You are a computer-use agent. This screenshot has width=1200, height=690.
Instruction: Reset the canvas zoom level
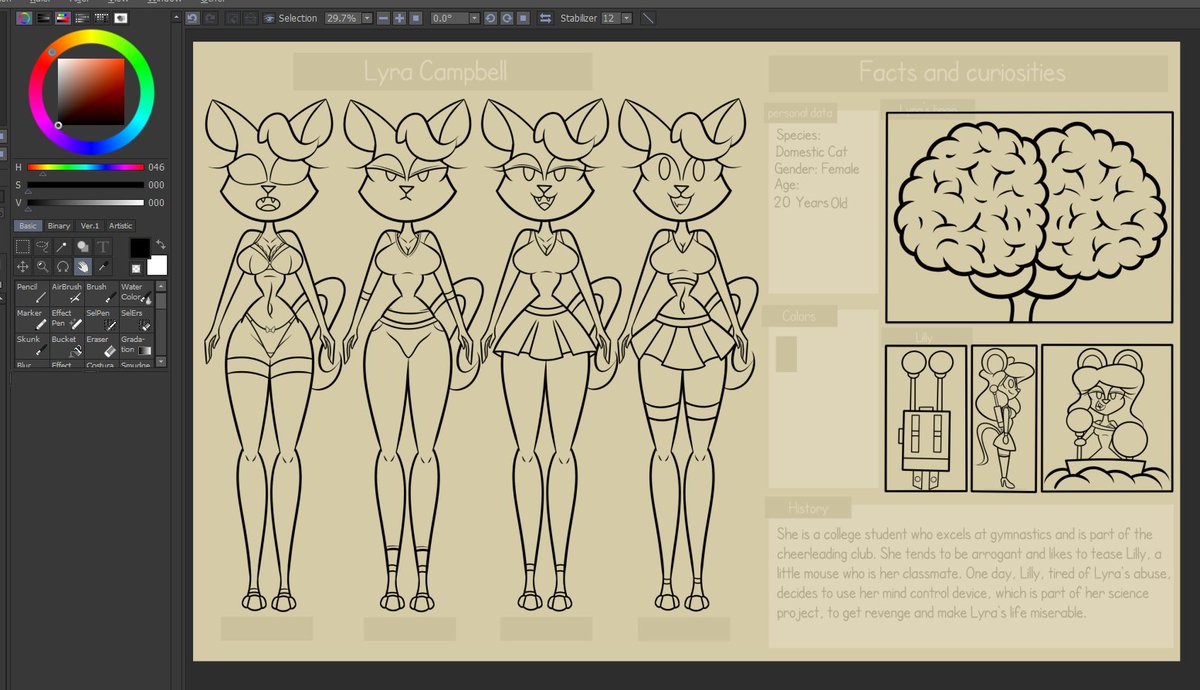coord(415,18)
